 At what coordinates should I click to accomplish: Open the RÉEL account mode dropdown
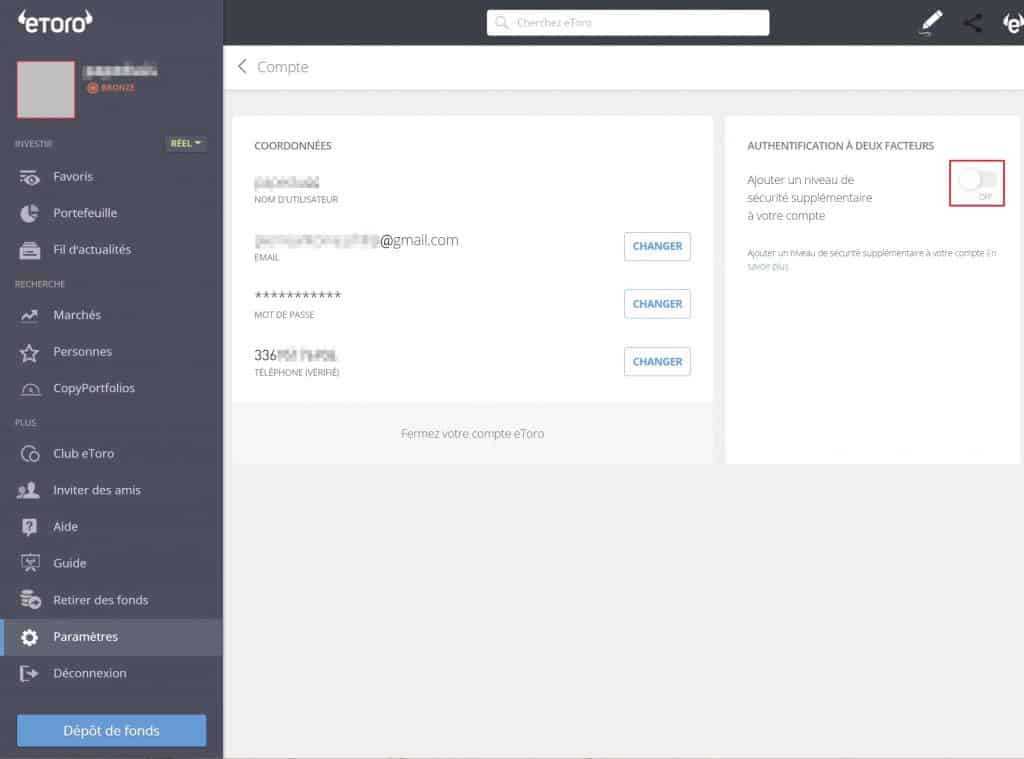[187, 143]
